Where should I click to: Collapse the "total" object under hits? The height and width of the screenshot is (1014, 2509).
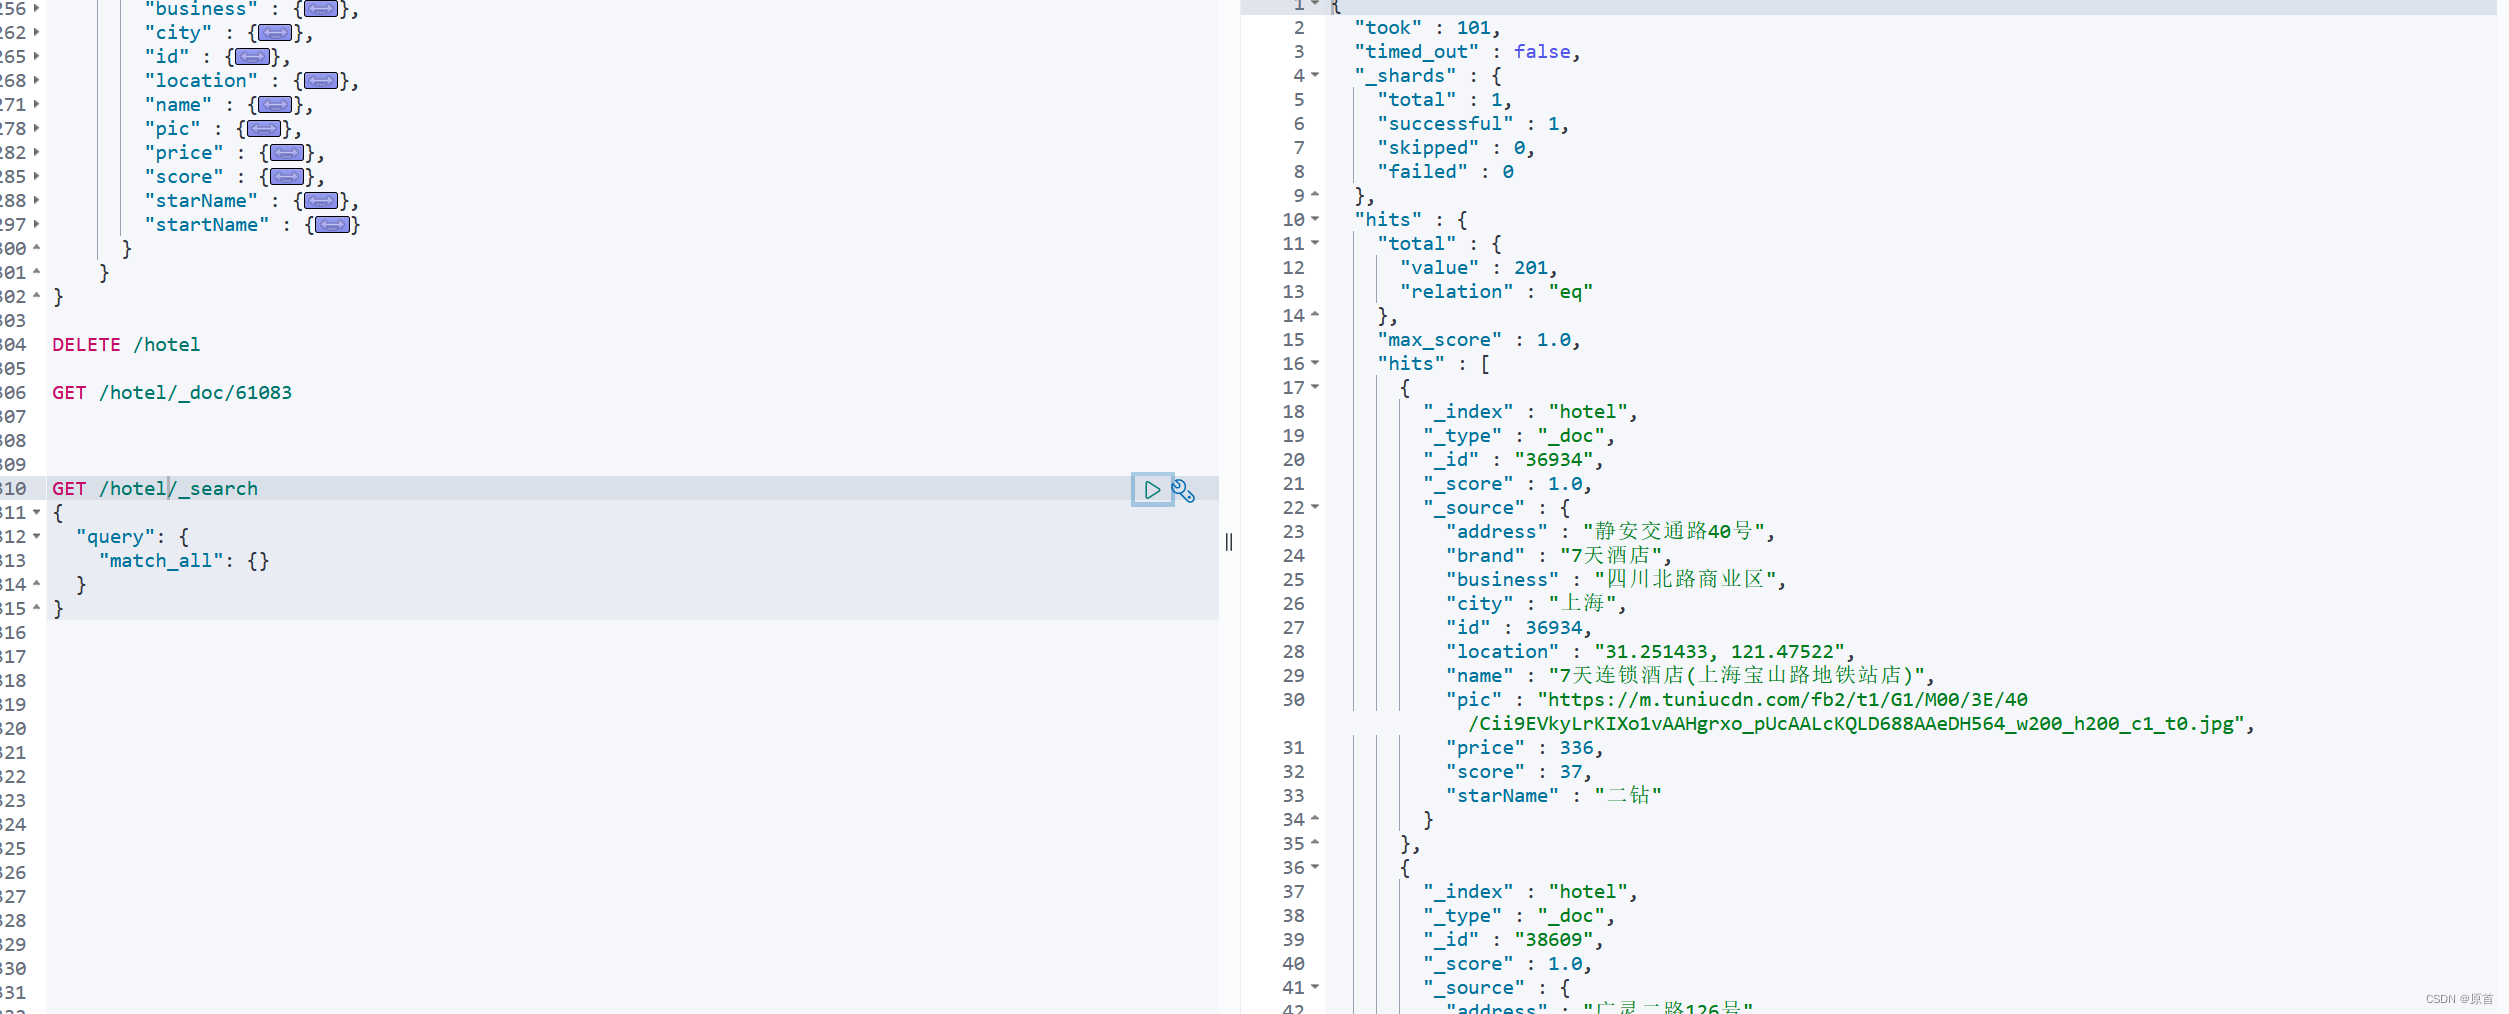click(1315, 243)
